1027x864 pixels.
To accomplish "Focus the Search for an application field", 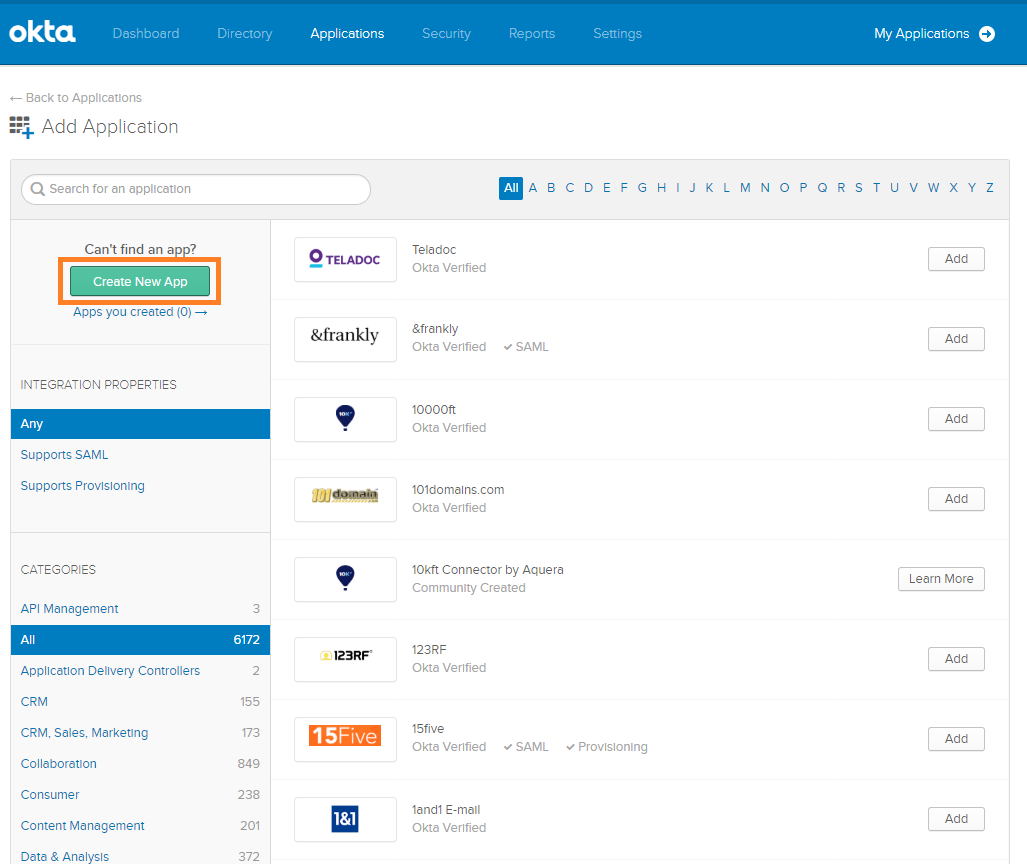I will pyautogui.click(x=196, y=189).
